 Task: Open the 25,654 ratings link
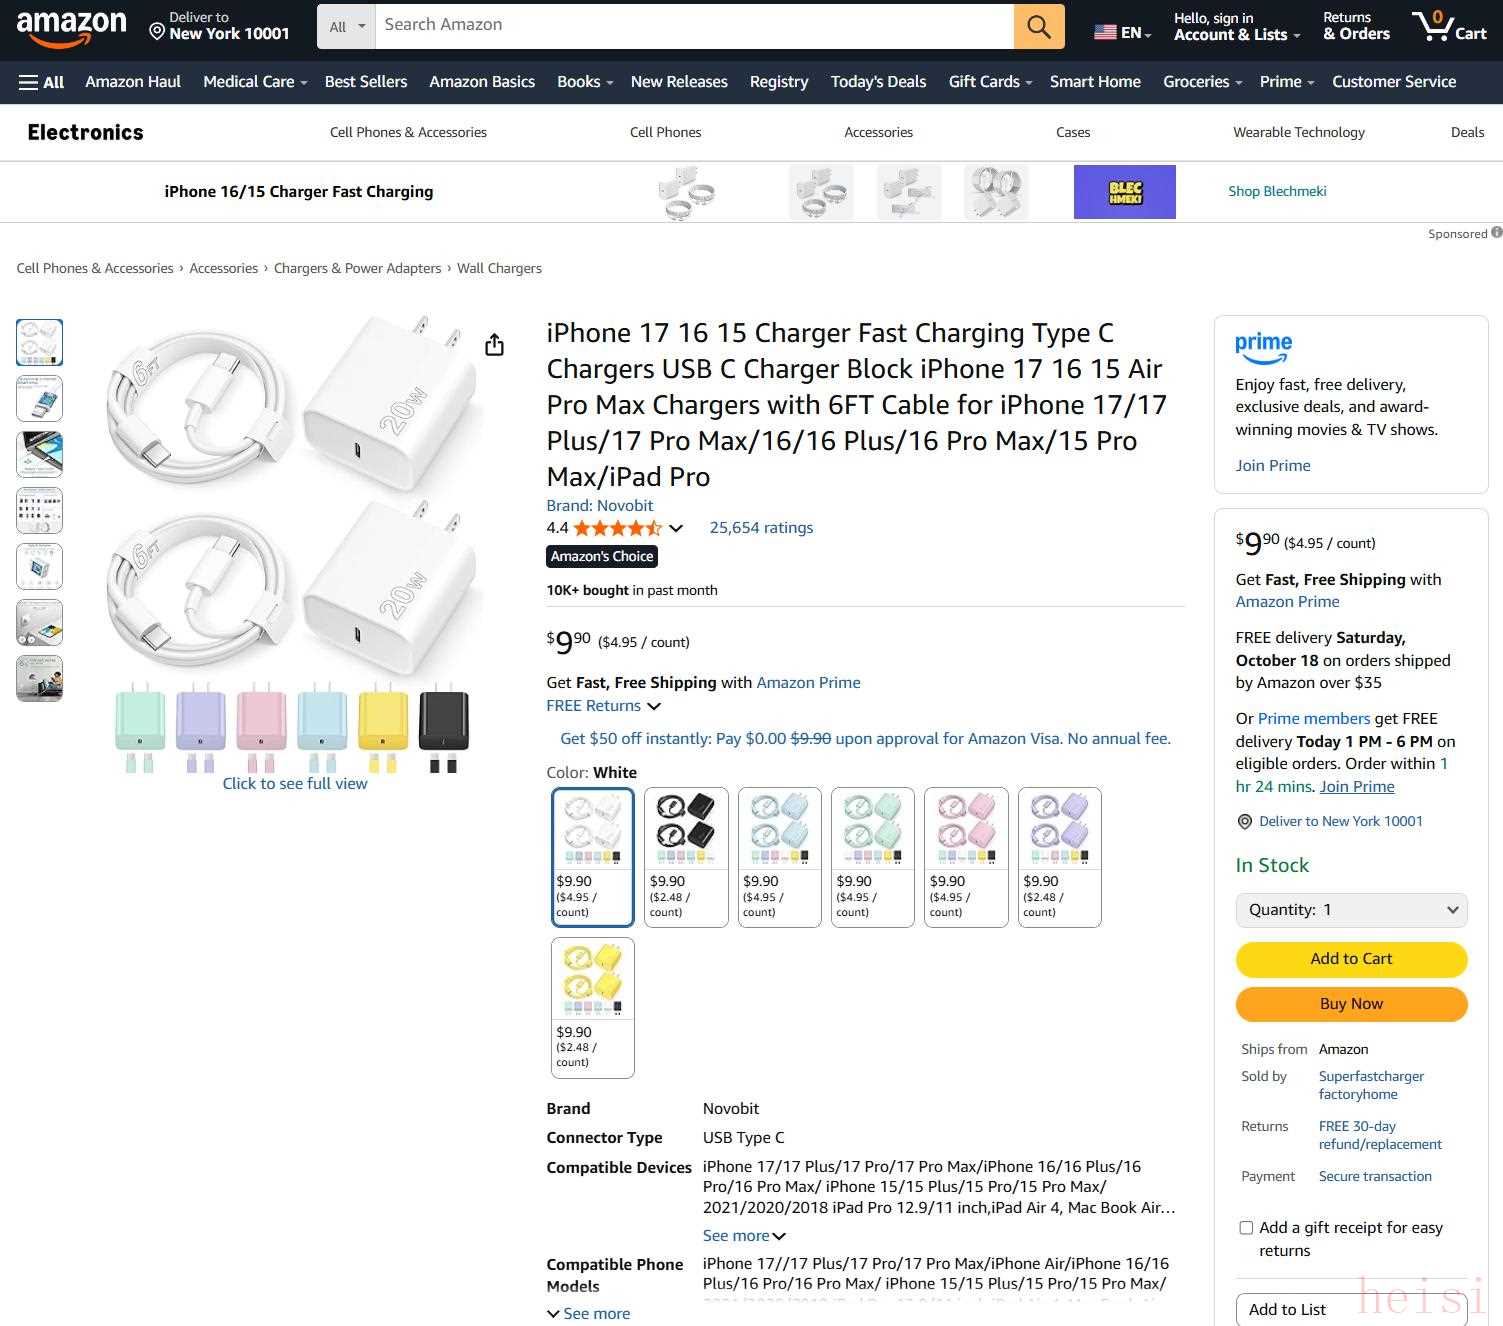(x=761, y=528)
